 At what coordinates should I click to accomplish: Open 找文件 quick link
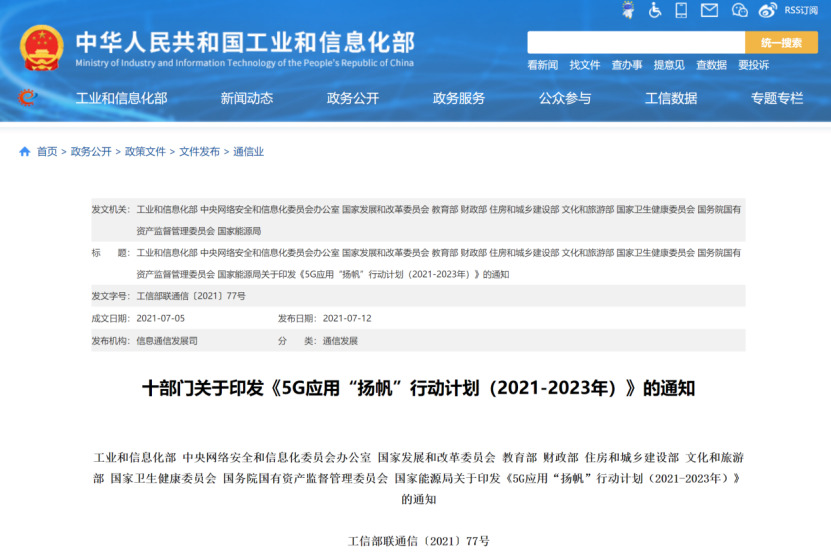585,65
